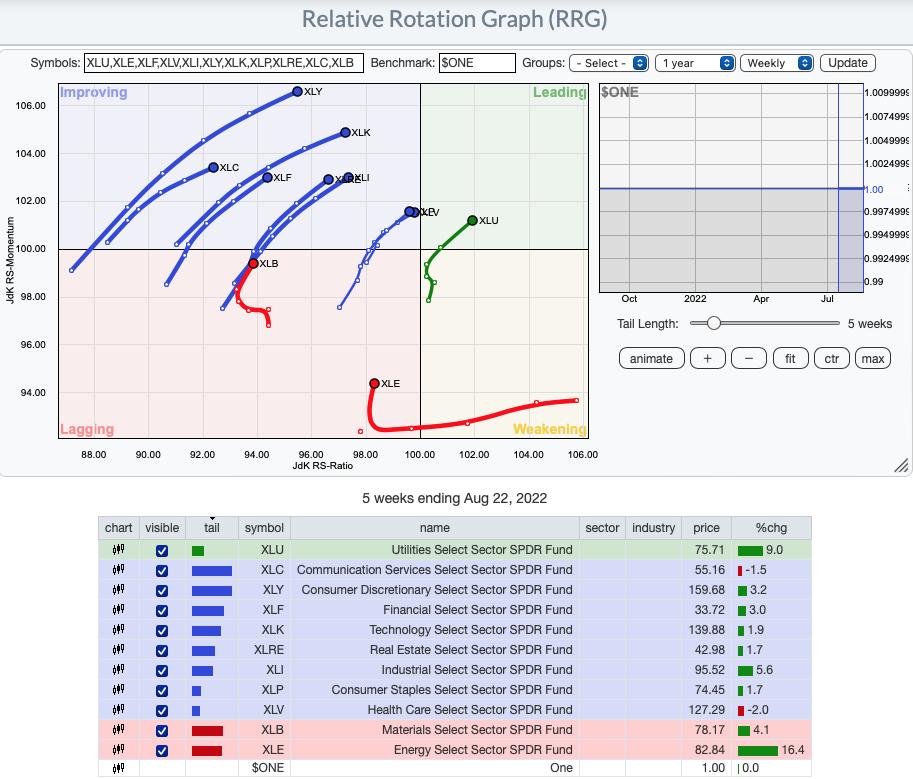Click the Benchmark input field

(x=477, y=63)
